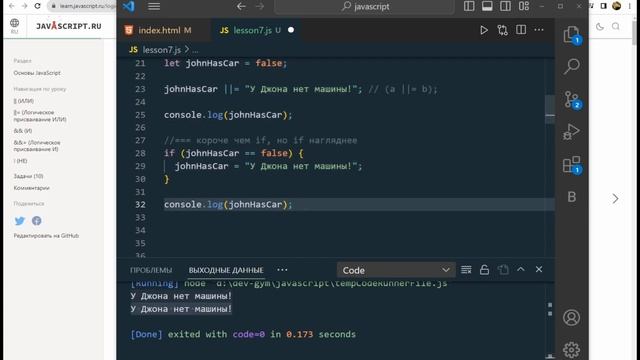Open the VS Code hamburger menu
Screen dimensions: 640x360
click(x=154, y=7)
